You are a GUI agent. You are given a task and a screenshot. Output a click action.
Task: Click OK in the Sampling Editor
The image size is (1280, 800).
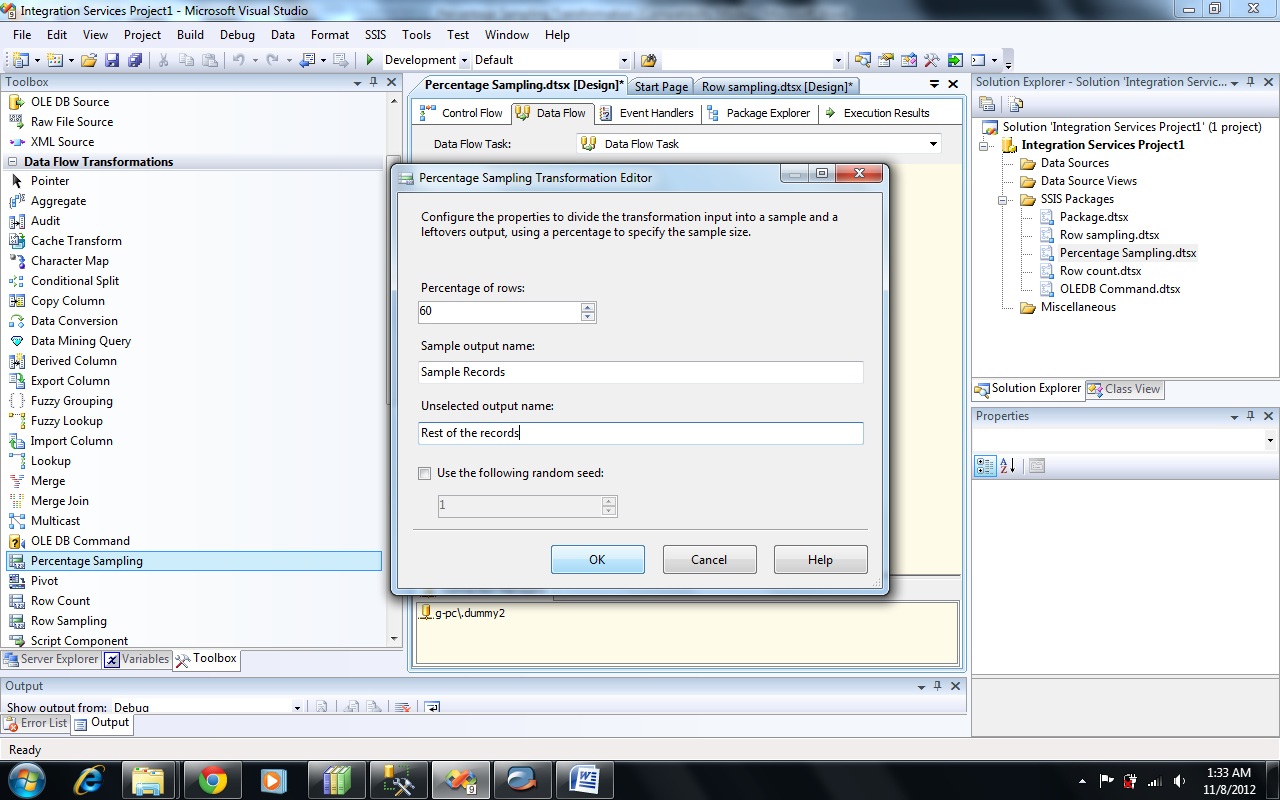597,560
